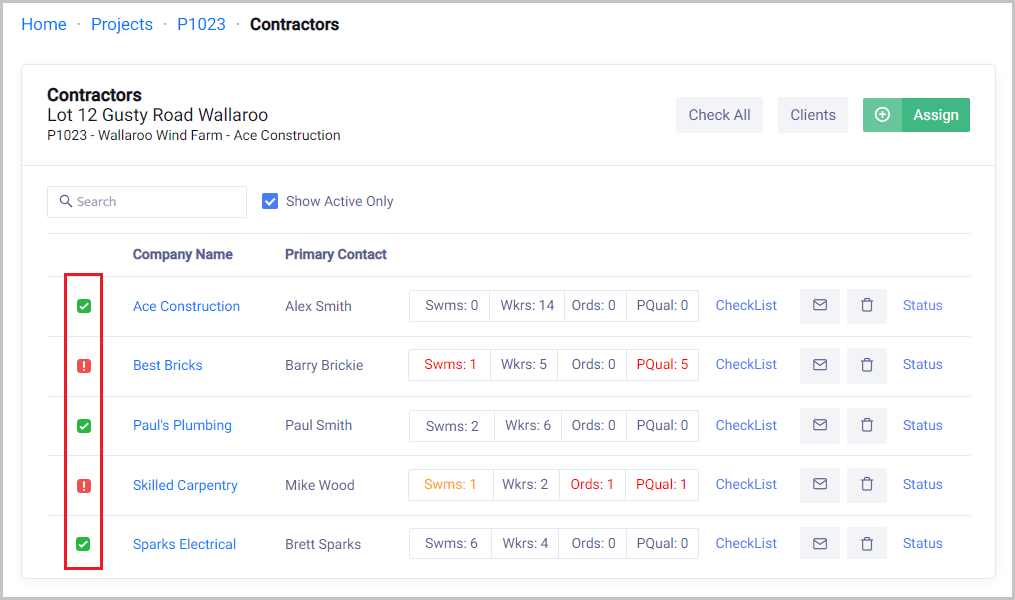Open the Clients button
The height and width of the screenshot is (600, 1015).
[x=813, y=115]
